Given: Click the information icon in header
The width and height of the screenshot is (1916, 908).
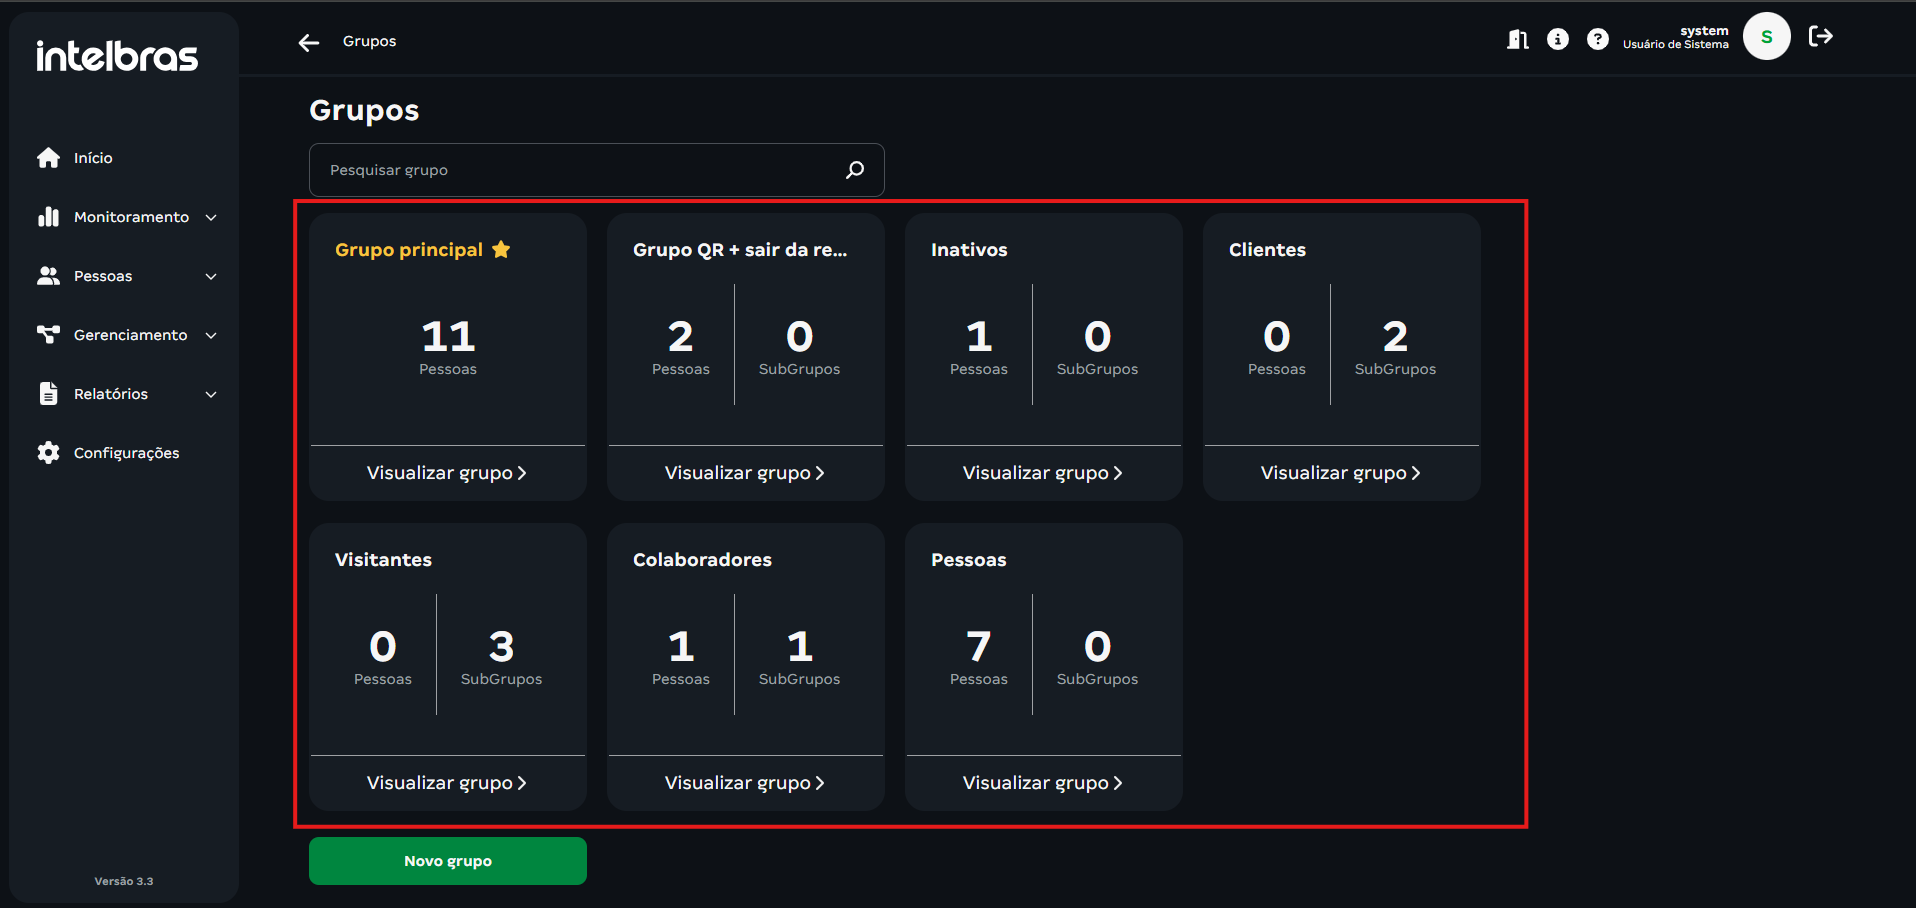Looking at the screenshot, I should pos(1557,39).
